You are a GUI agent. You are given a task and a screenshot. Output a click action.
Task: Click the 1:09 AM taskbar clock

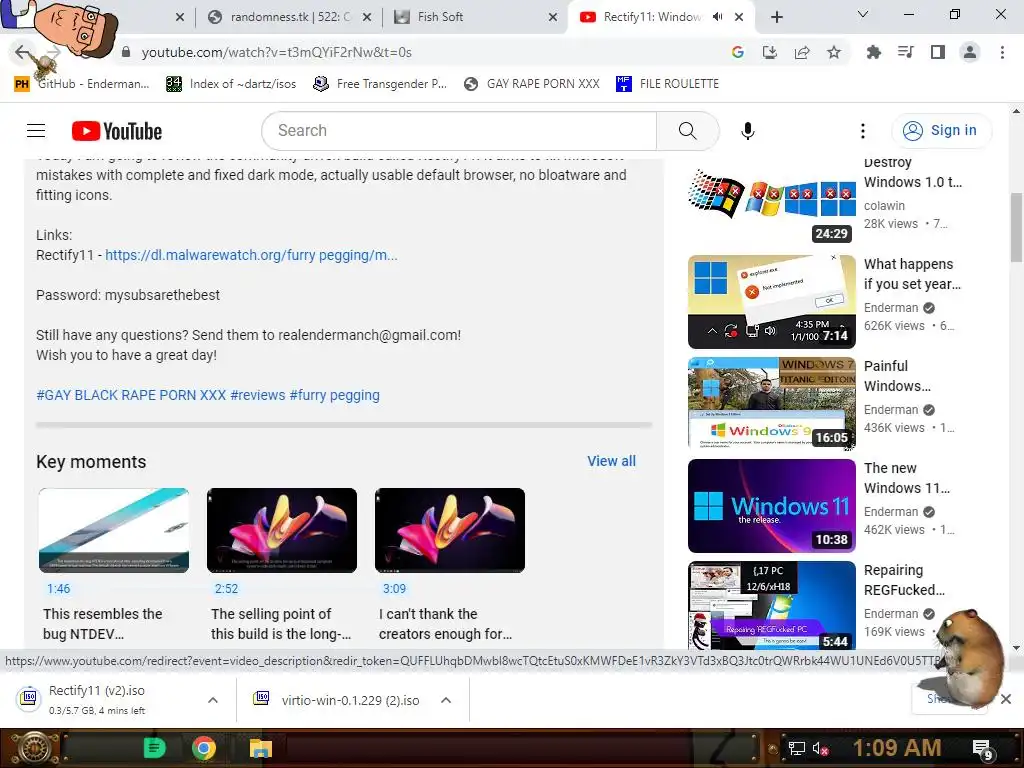[x=897, y=748]
